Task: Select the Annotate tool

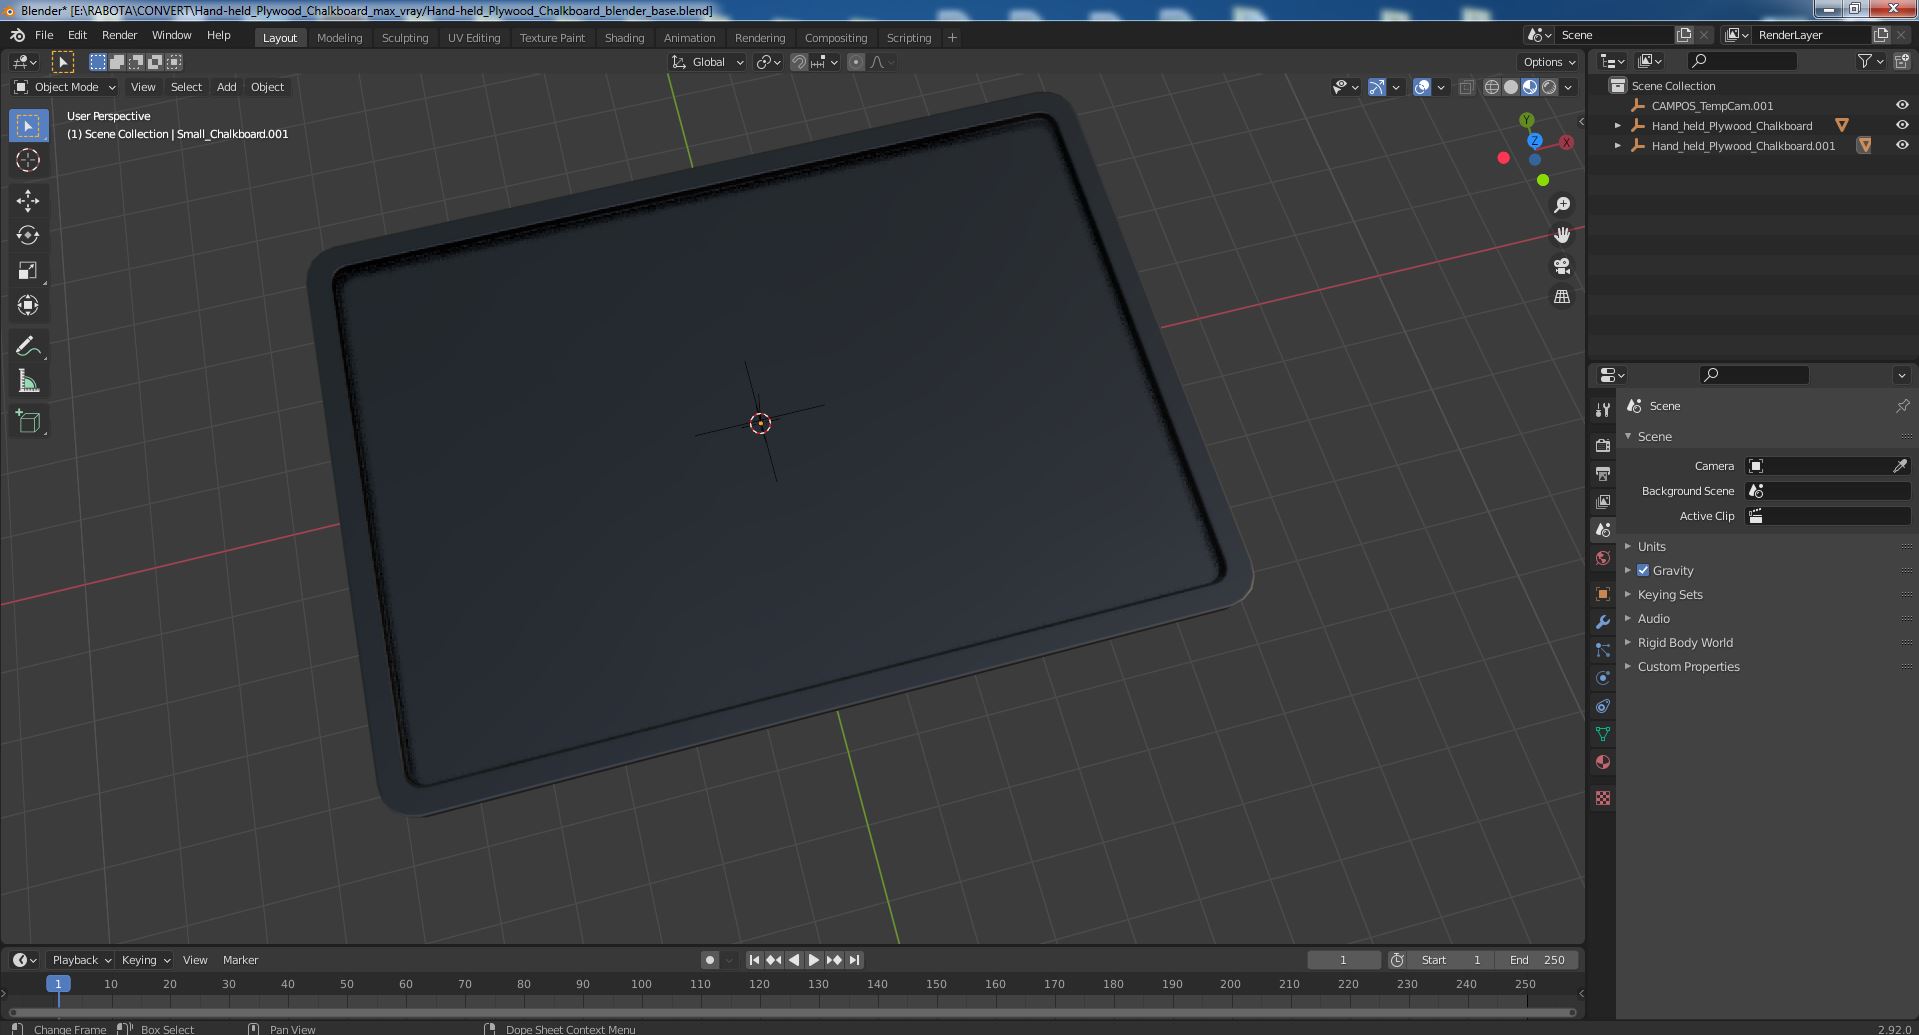Action: point(28,347)
